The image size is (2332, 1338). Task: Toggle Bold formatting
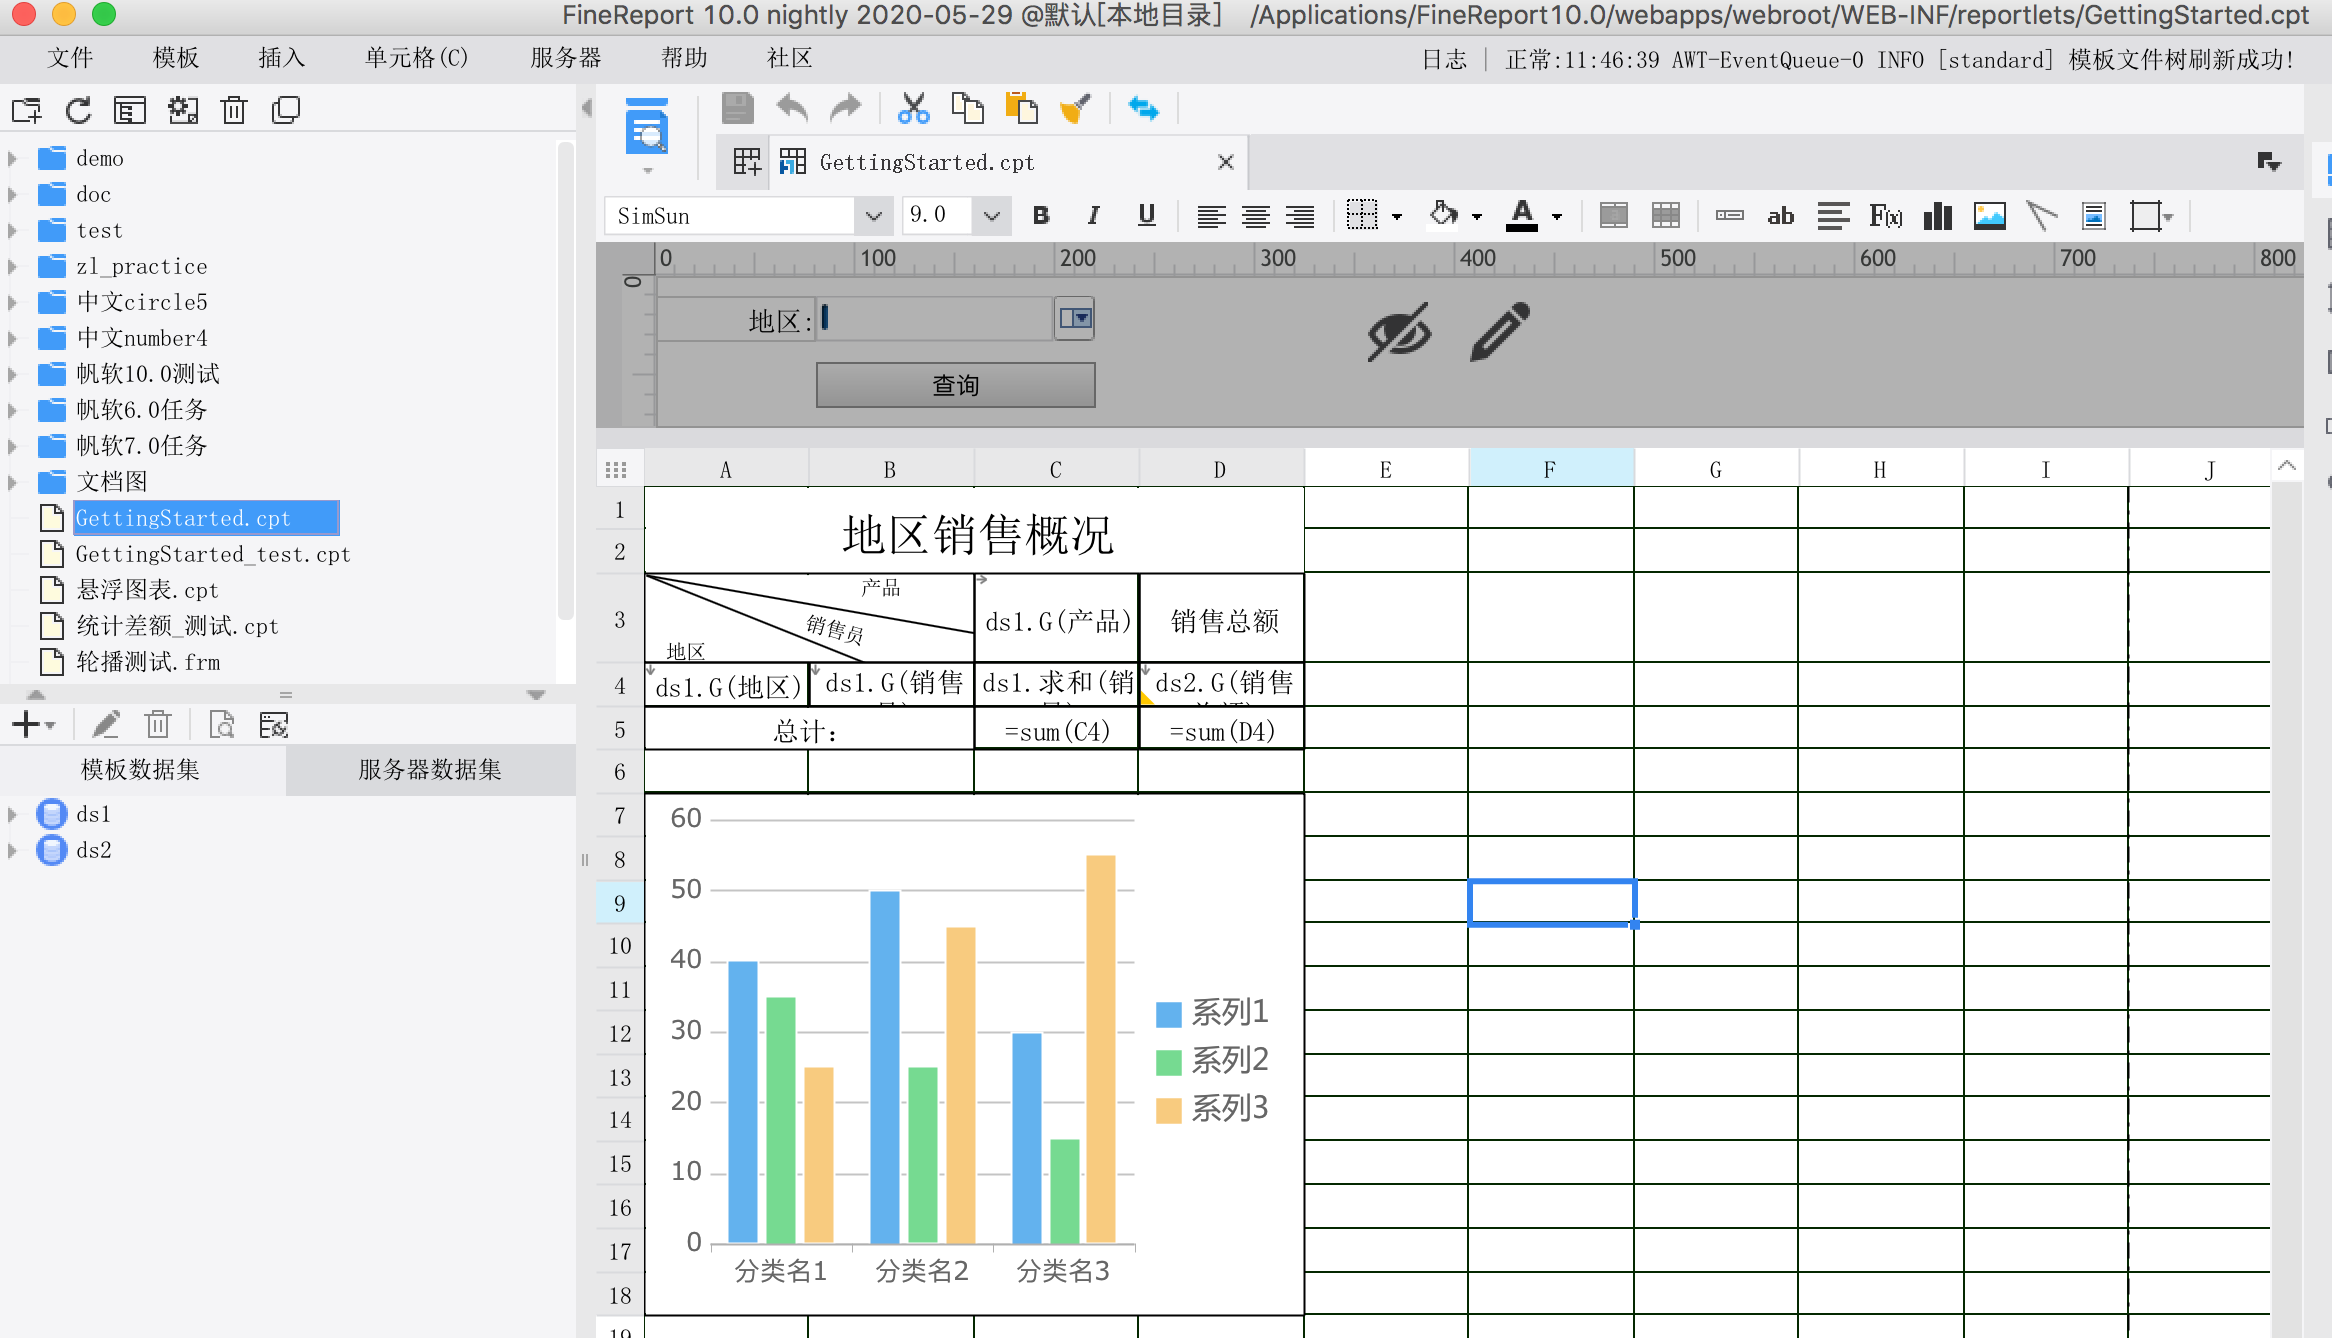pyautogui.click(x=1041, y=215)
